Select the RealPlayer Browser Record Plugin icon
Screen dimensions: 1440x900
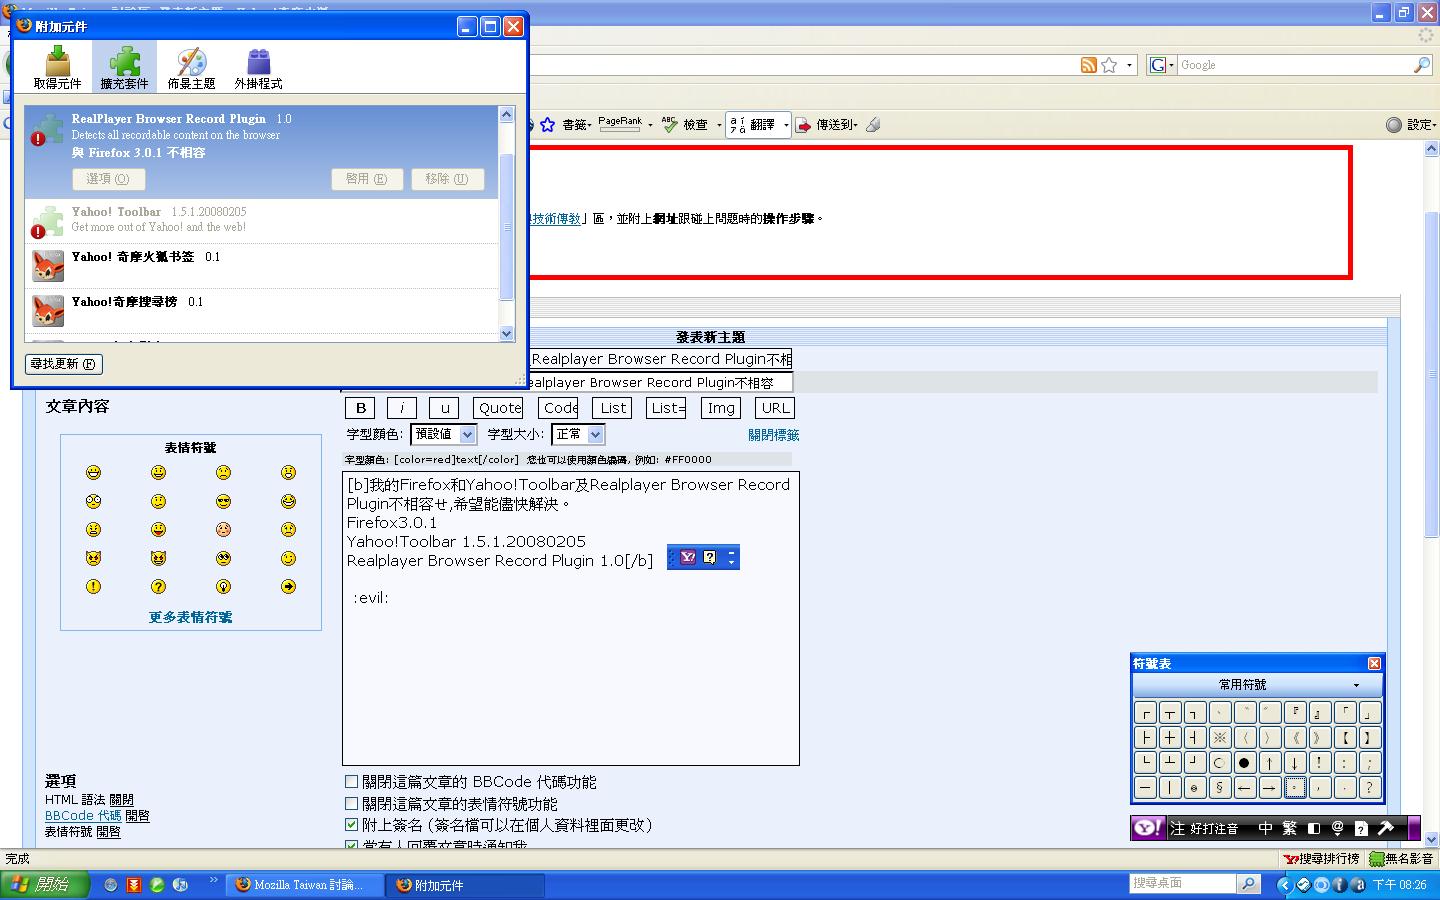point(46,130)
